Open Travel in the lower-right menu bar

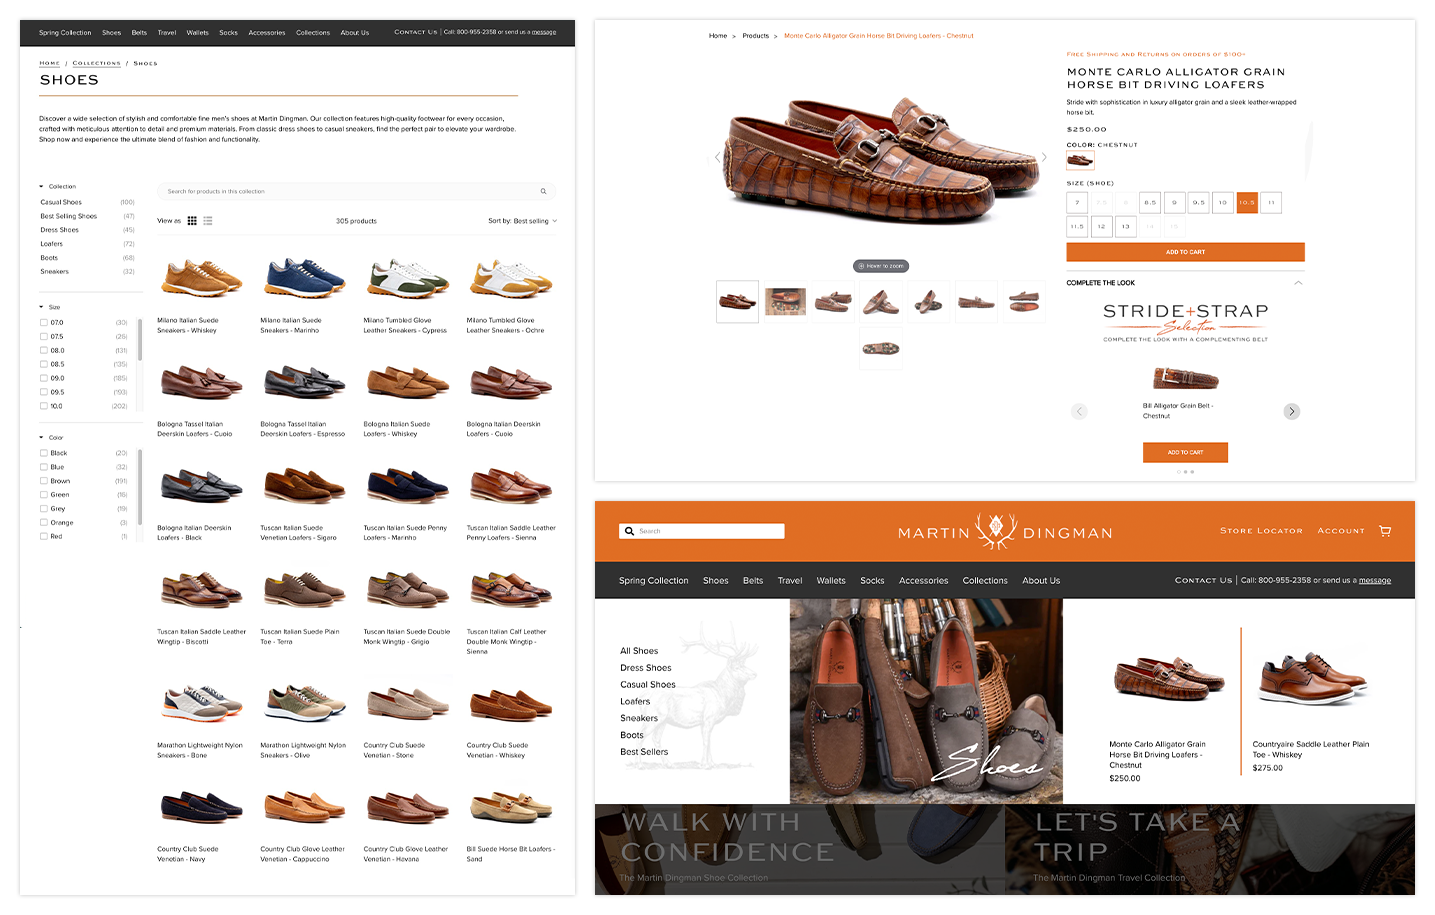(x=790, y=580)
